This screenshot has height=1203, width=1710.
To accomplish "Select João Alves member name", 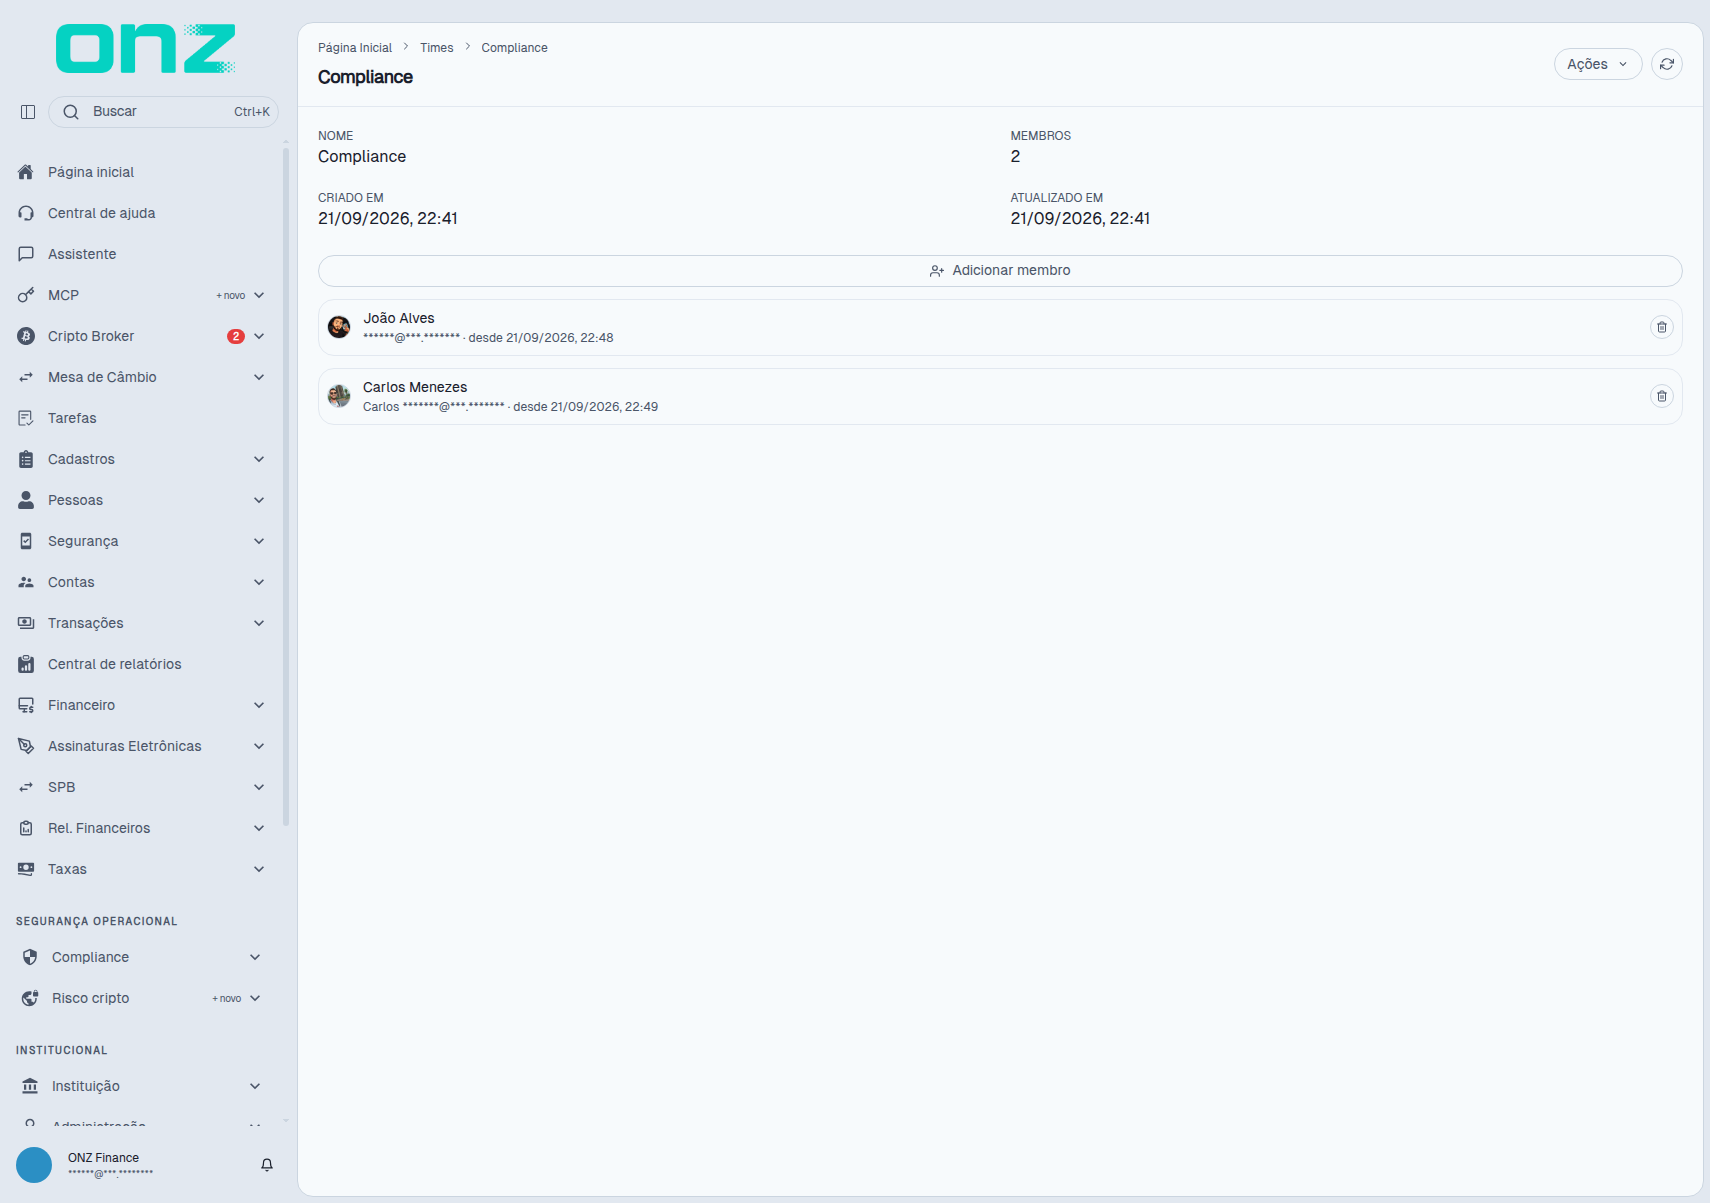I will point(399,318).
